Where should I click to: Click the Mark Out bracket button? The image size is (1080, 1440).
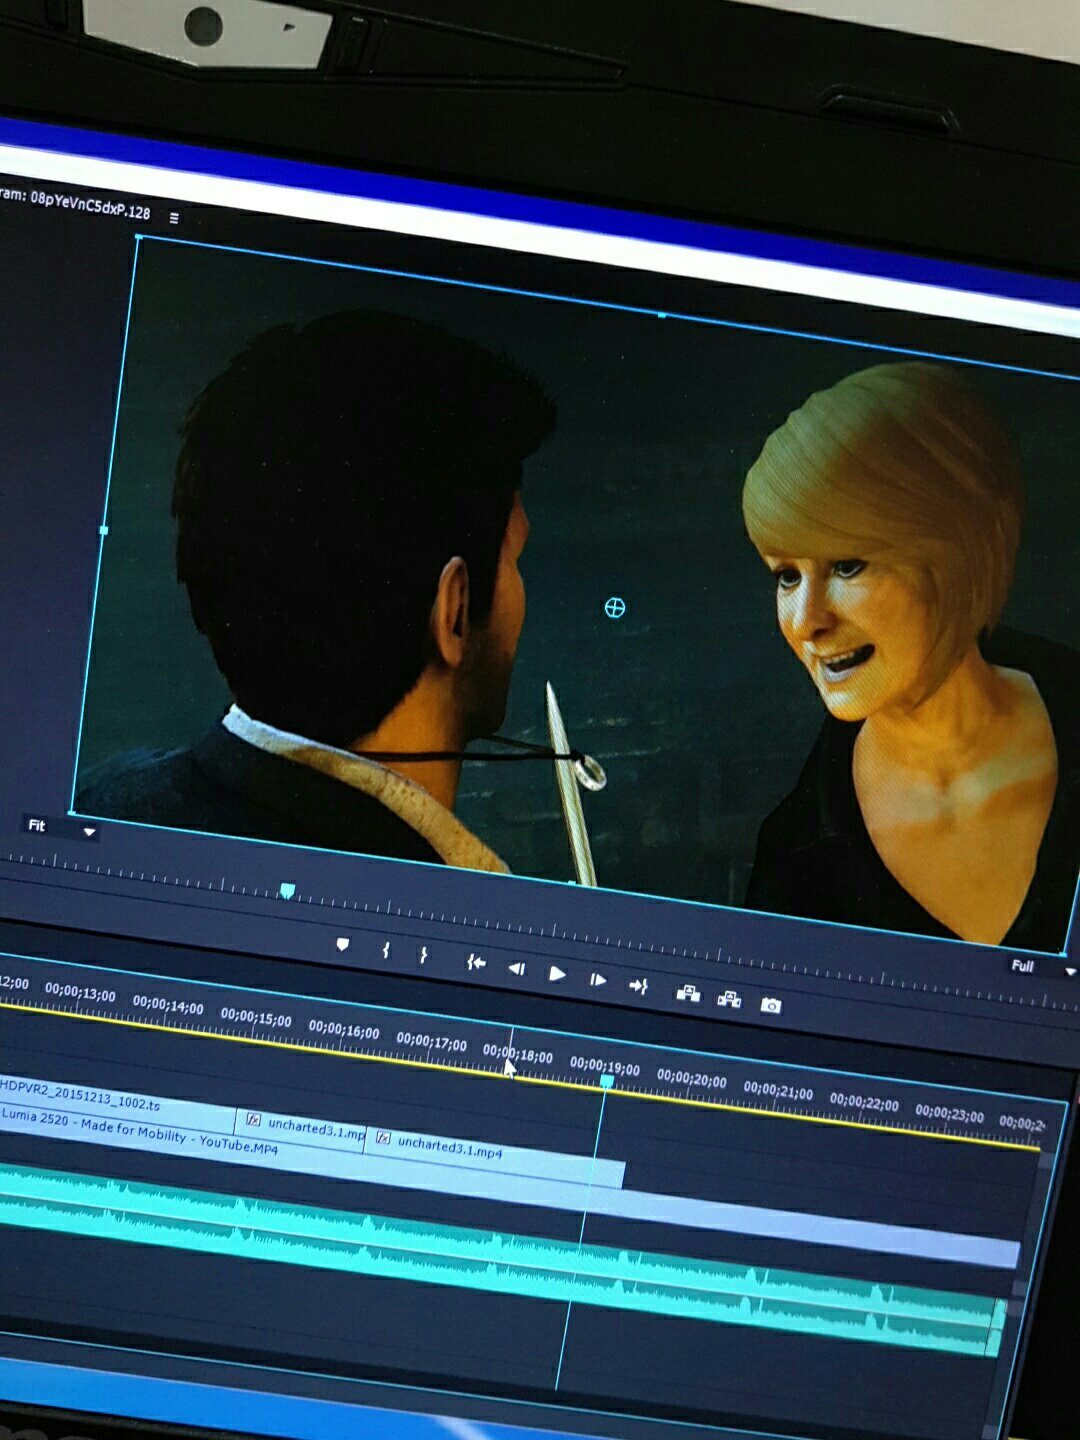pos(424,955)
